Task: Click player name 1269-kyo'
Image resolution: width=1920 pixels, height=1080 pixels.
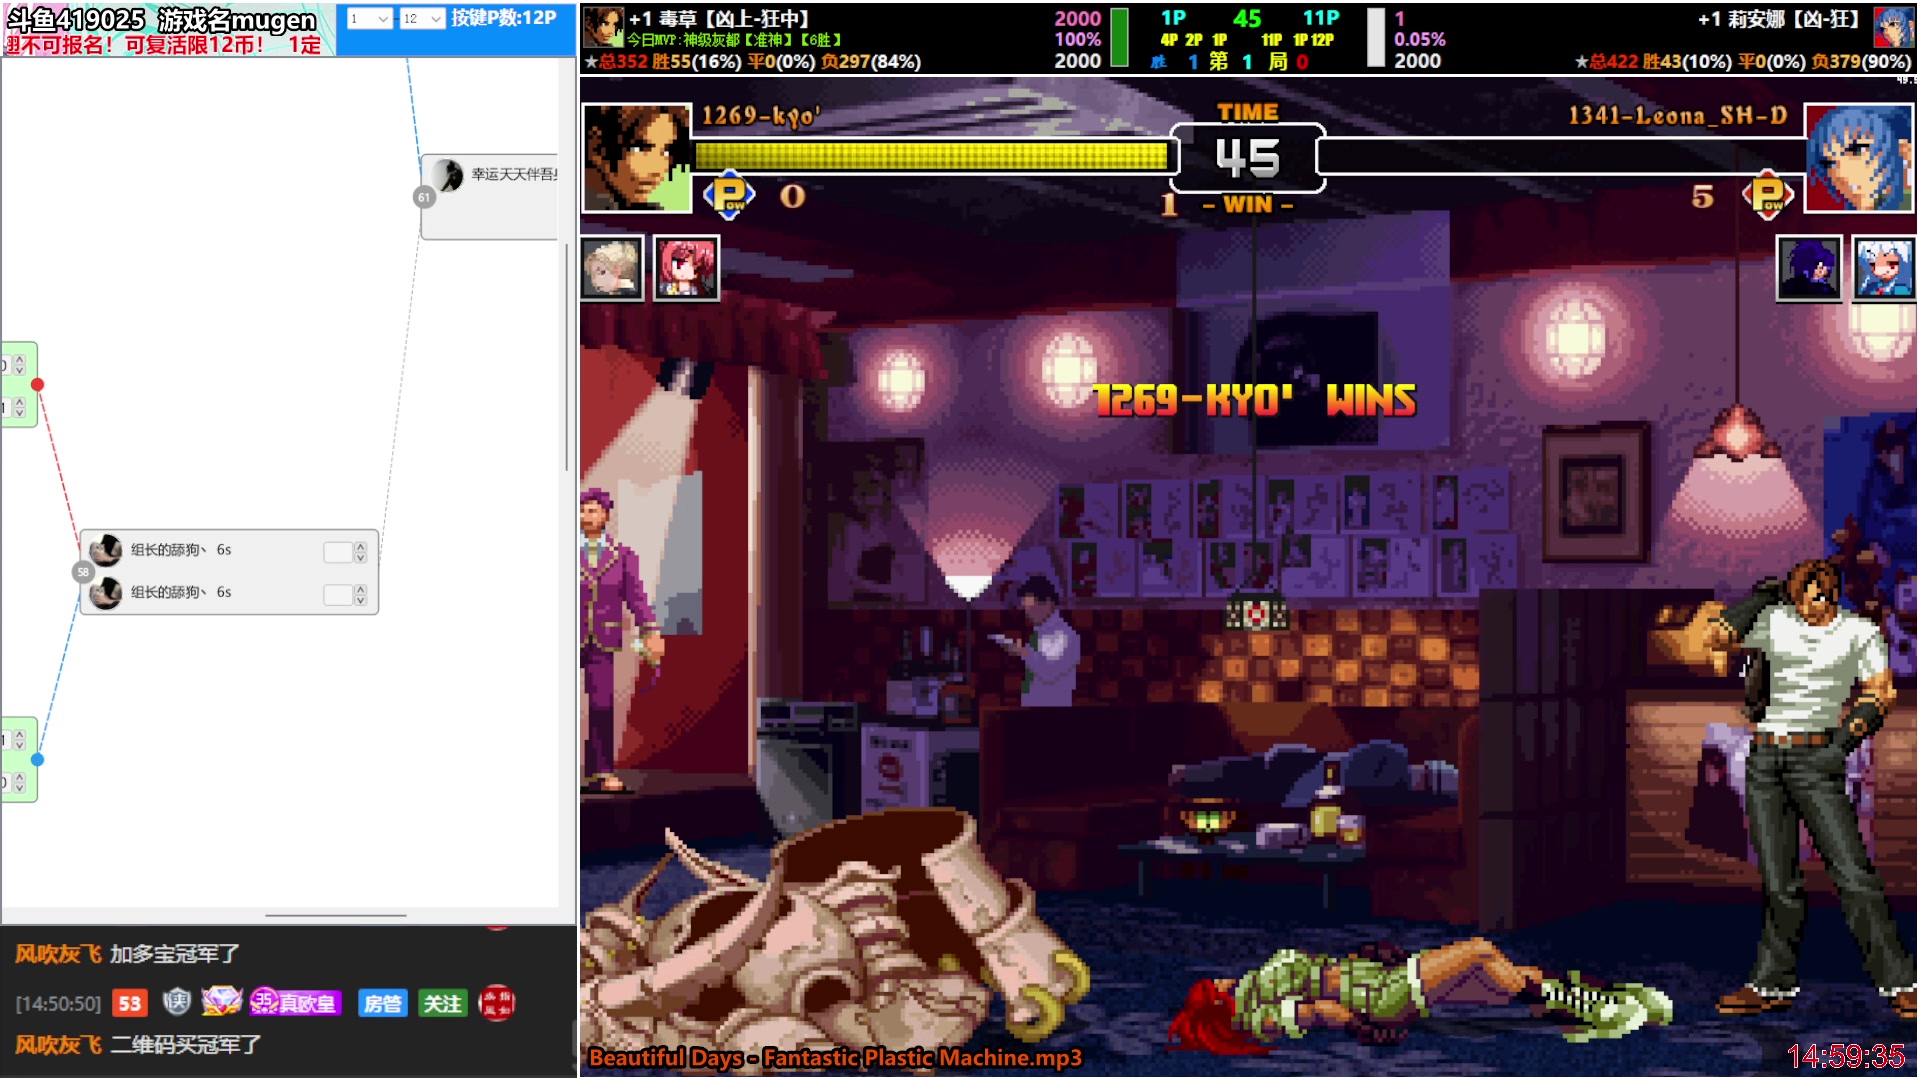Action: pos(761,116)
